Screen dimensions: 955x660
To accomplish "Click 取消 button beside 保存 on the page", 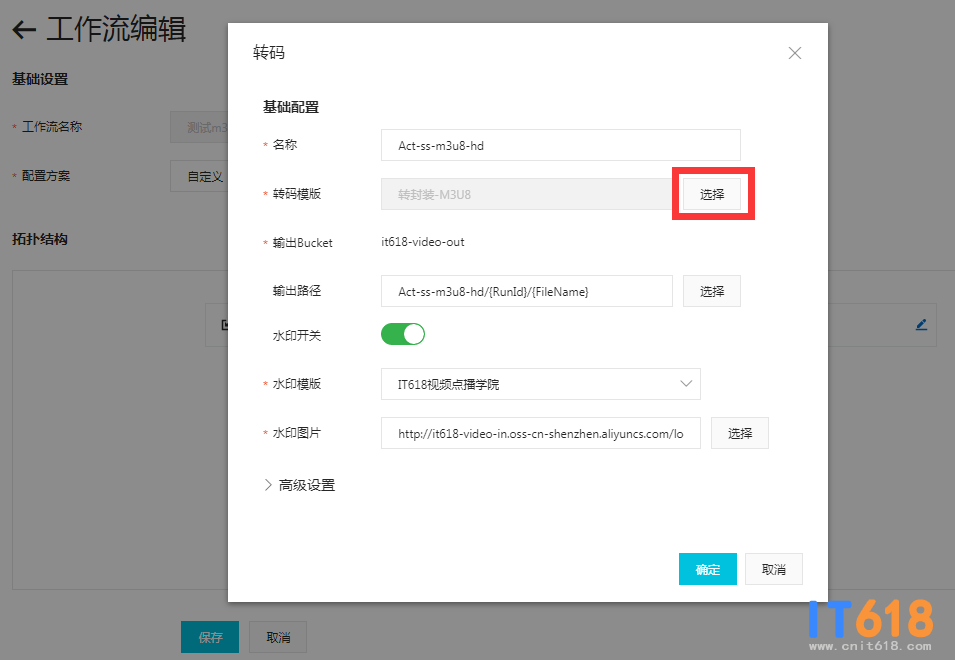I will 278,637.
